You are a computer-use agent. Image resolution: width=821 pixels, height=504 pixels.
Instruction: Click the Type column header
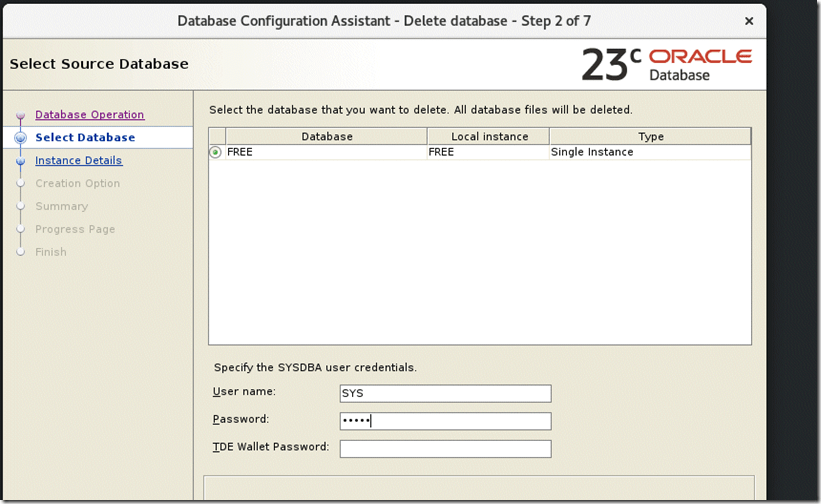pyautogui.click(x=650, y=137)
